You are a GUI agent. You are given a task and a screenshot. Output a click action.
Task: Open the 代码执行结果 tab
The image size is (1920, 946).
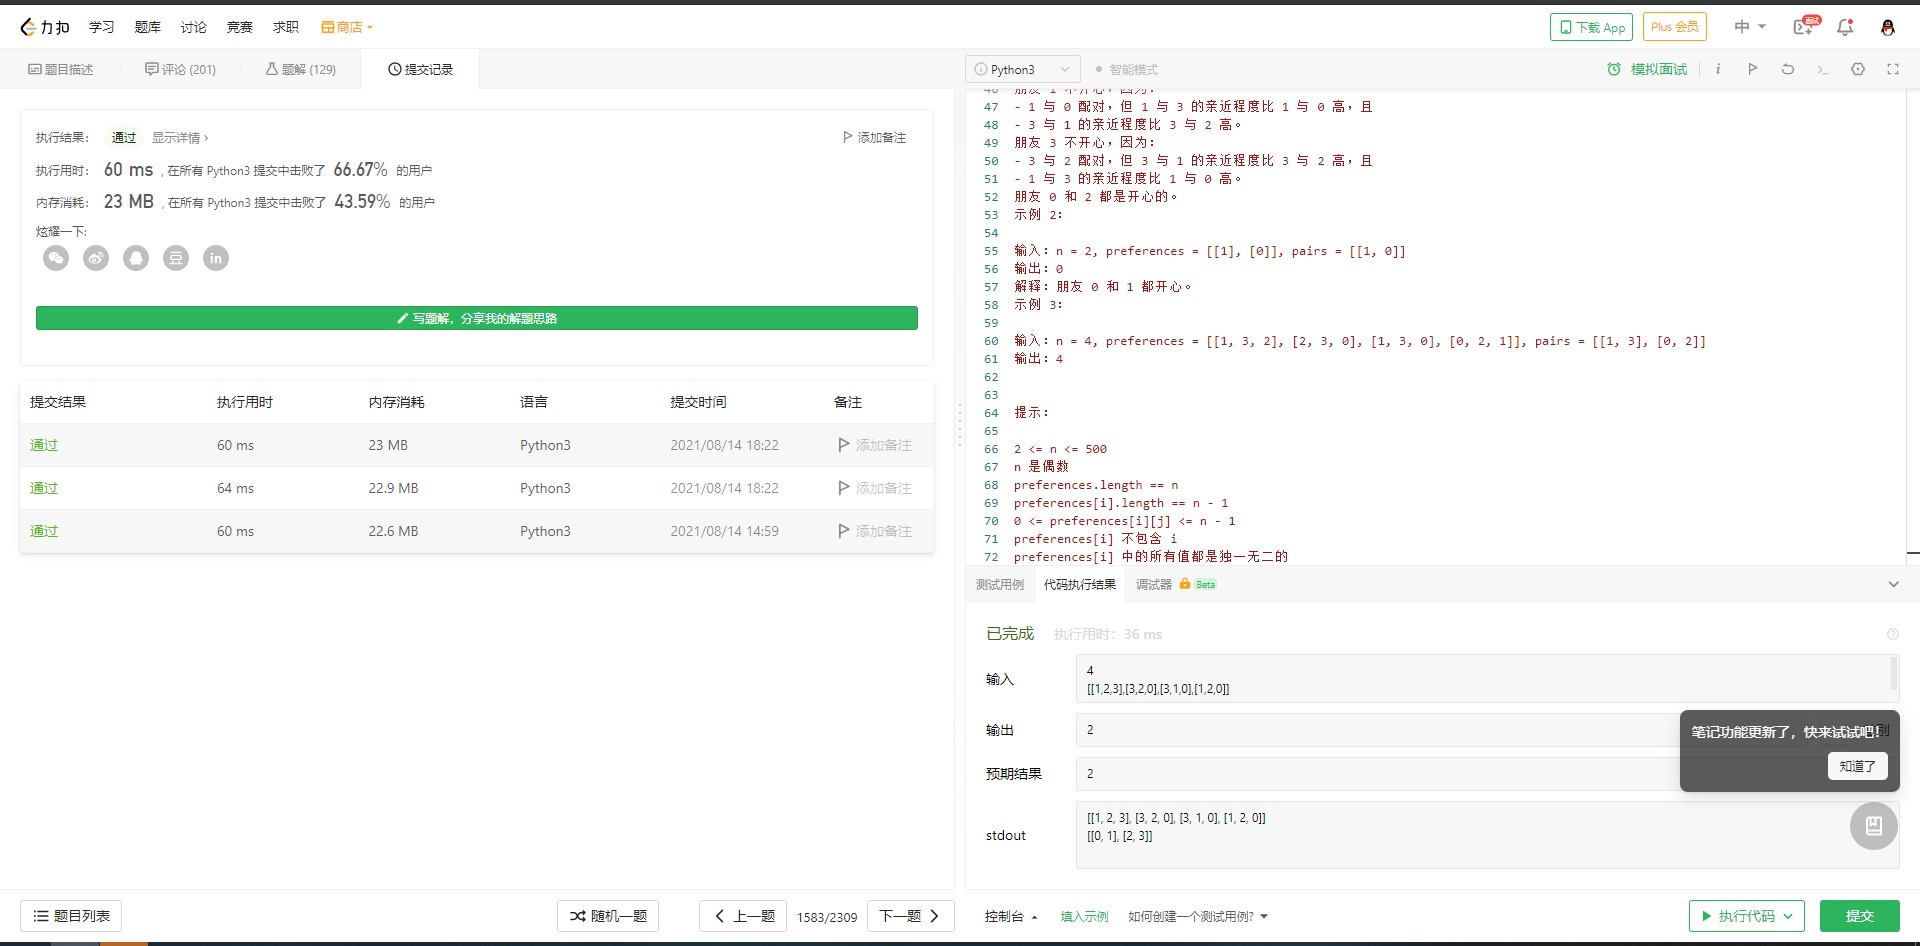click(1080, 584)
